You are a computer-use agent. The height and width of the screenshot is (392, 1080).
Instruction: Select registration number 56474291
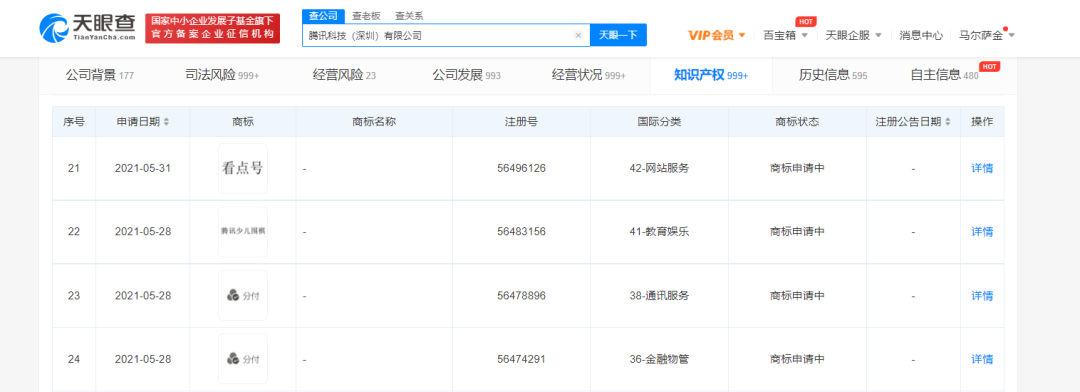click(521, 359)
